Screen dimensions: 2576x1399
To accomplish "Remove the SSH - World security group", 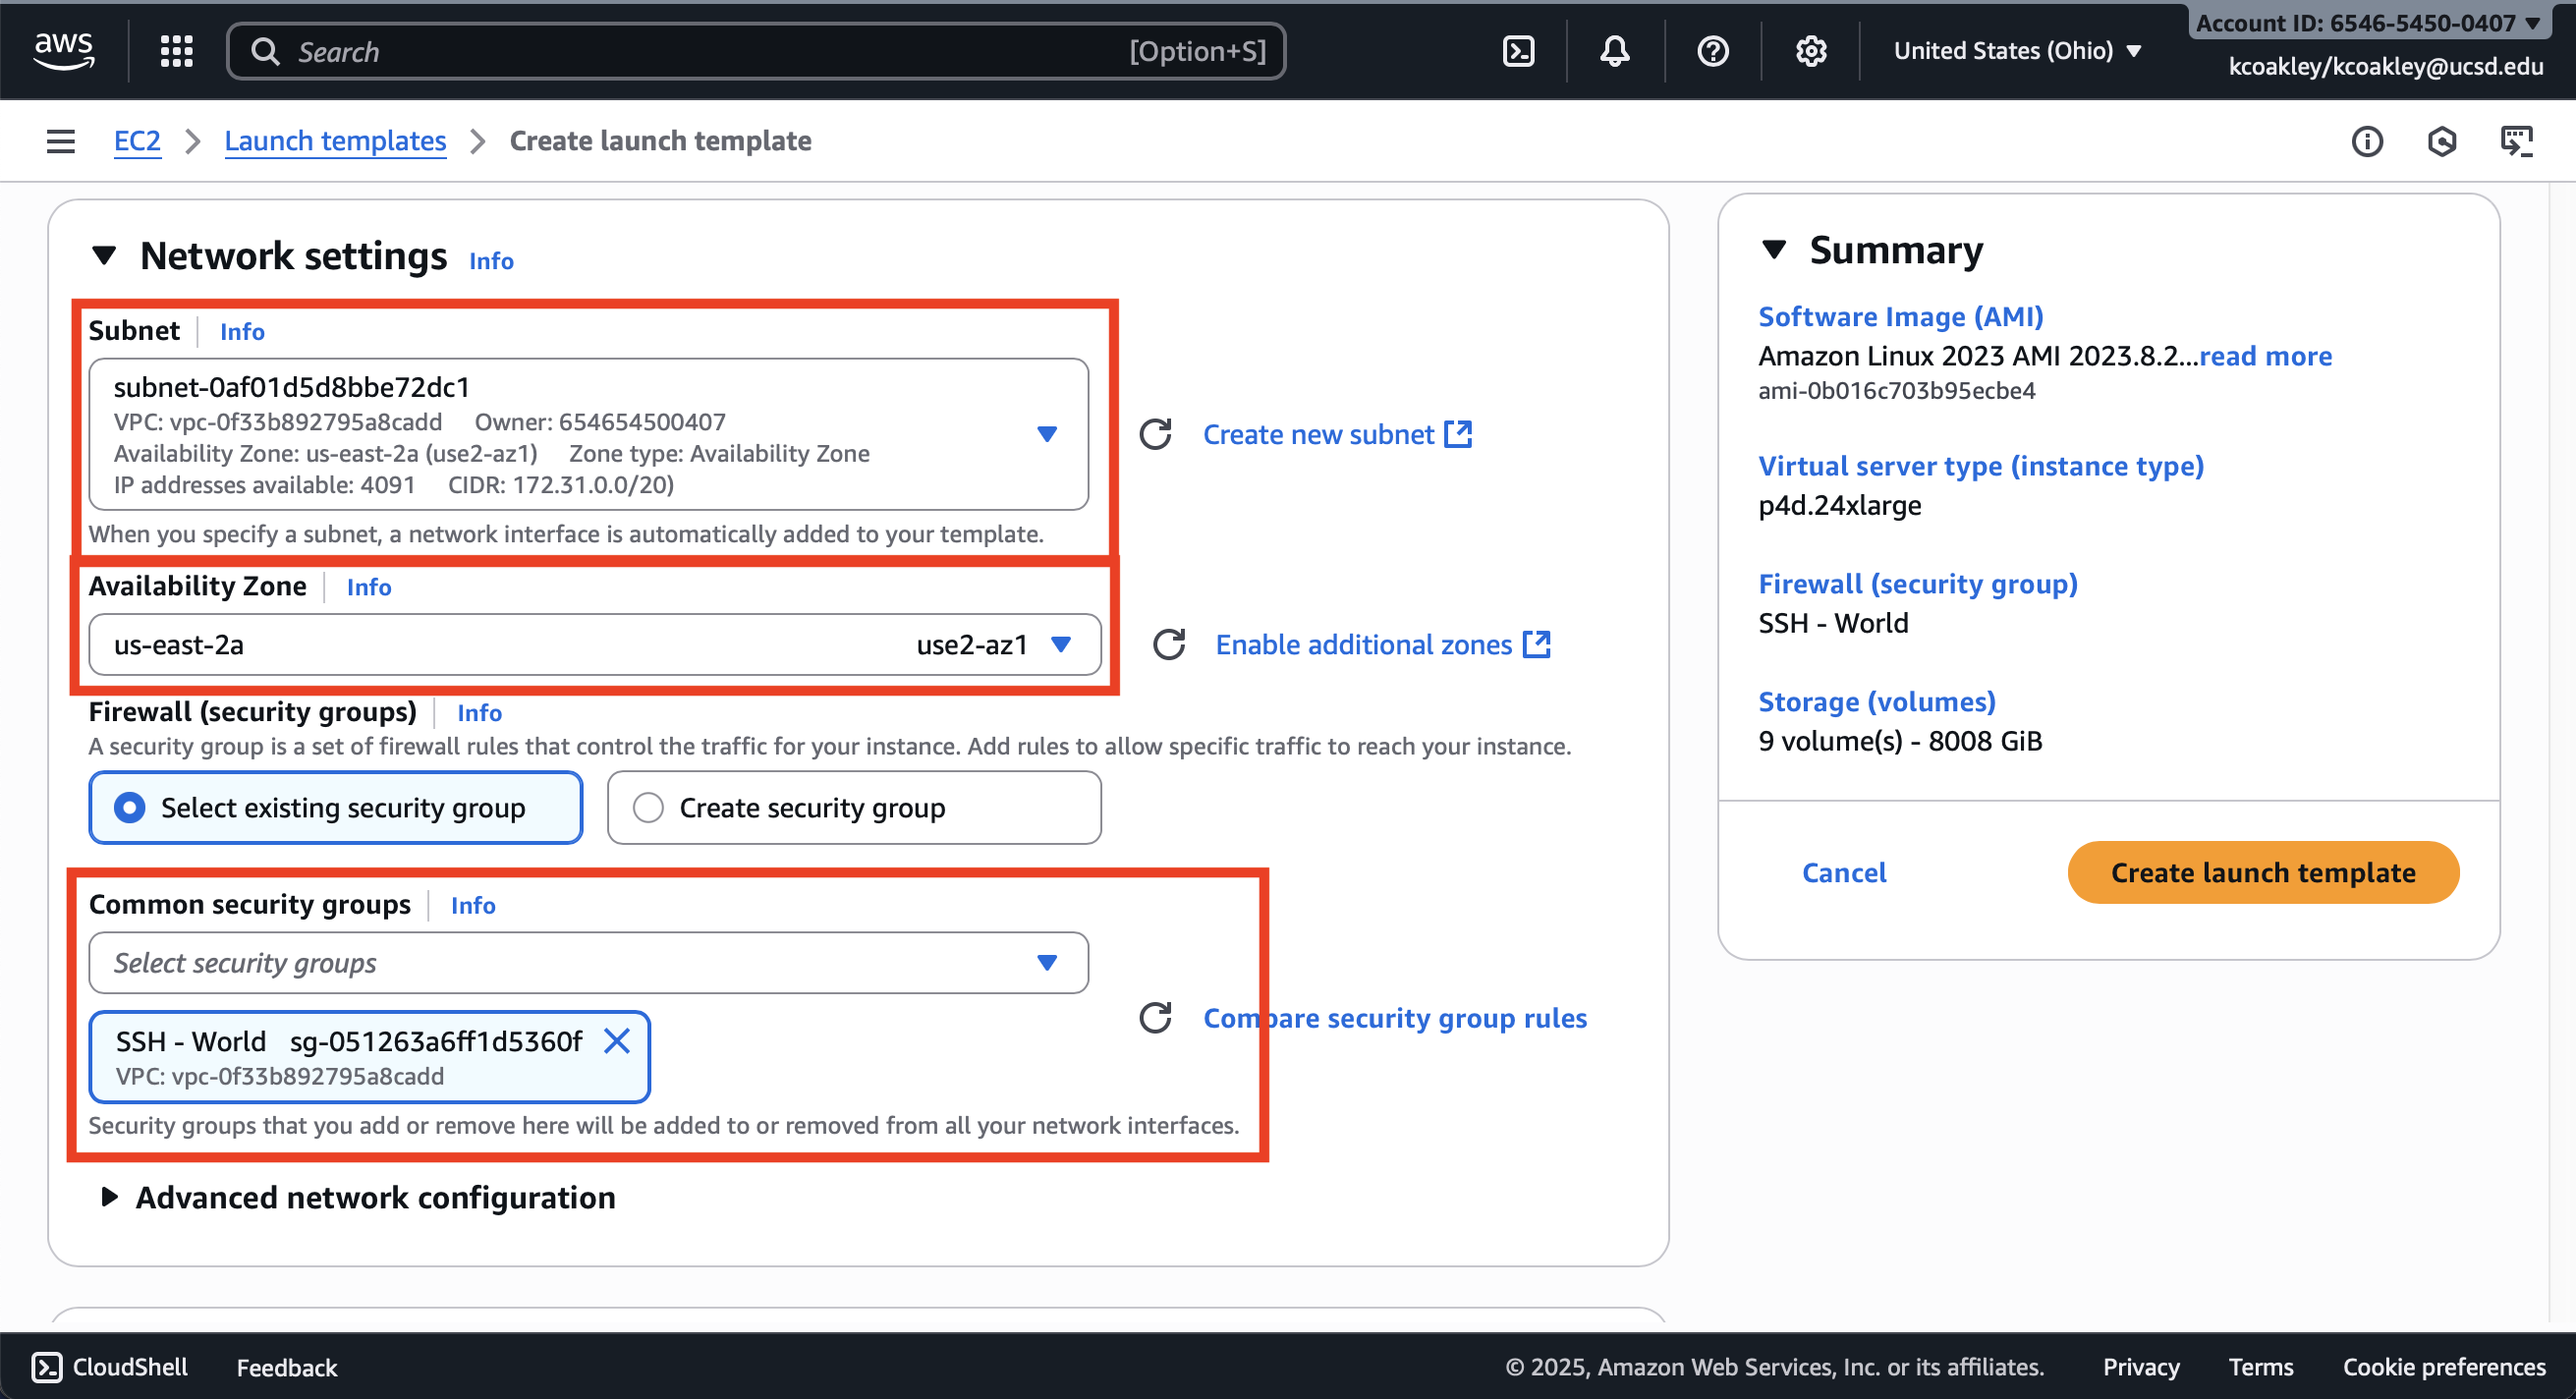I will point(617,1041).
